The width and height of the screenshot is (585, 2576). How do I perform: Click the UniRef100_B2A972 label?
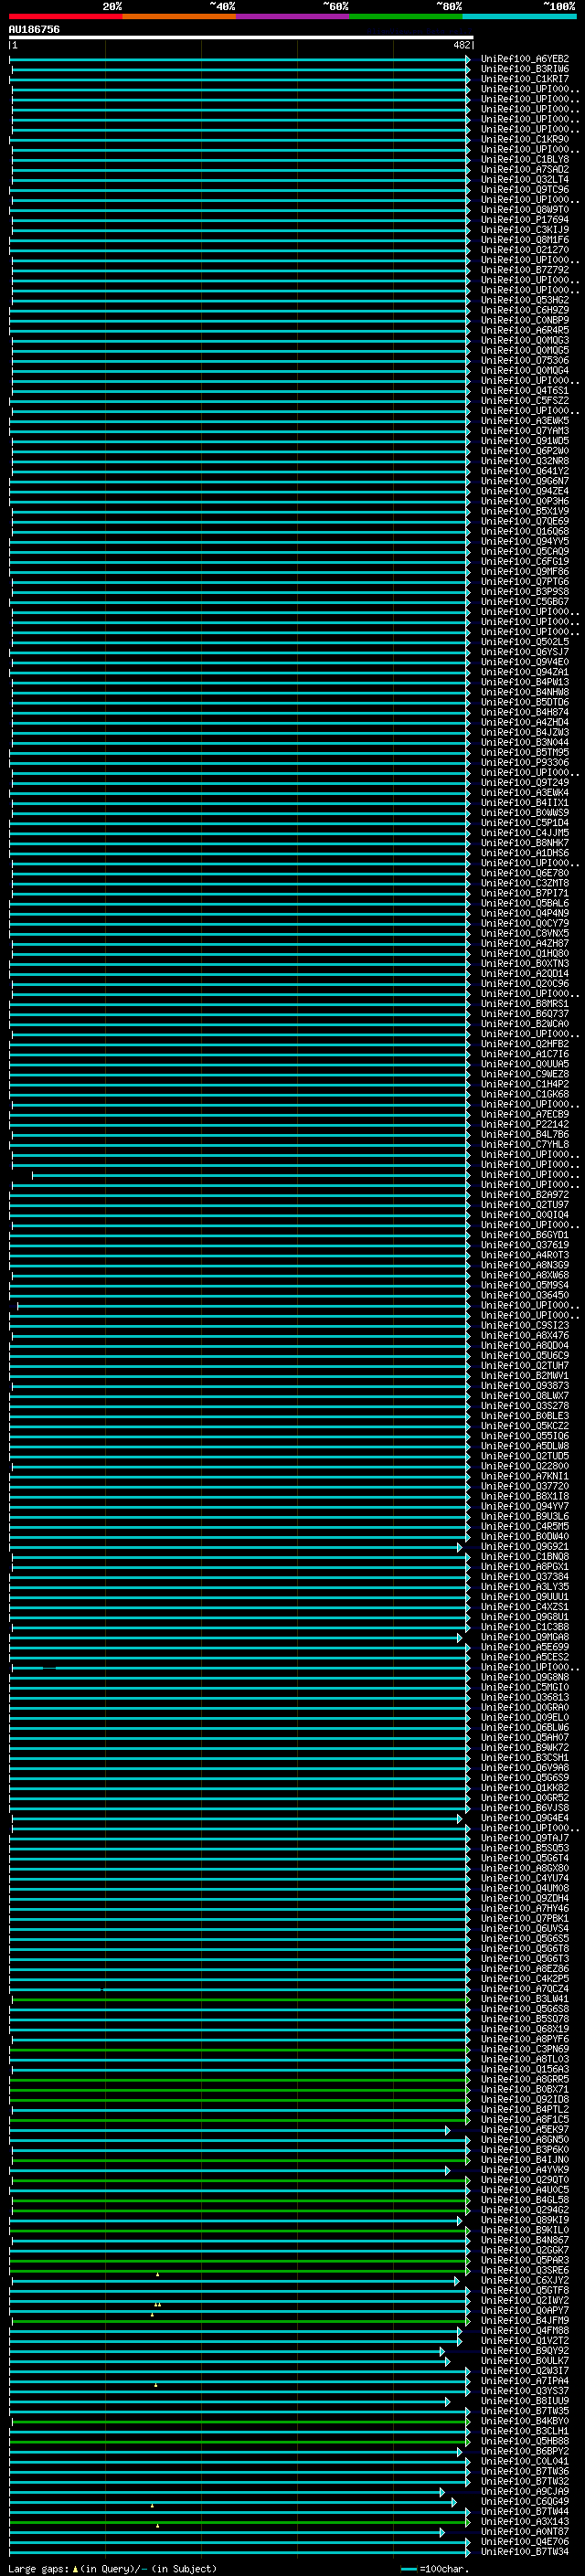click(525, 1195)
